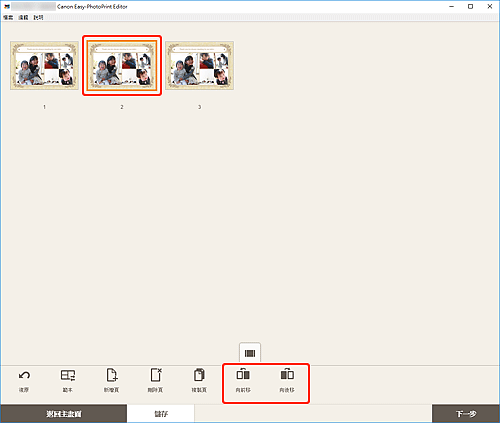
Task: Open the 檔案 (File) menu
Action: [8, 17]
